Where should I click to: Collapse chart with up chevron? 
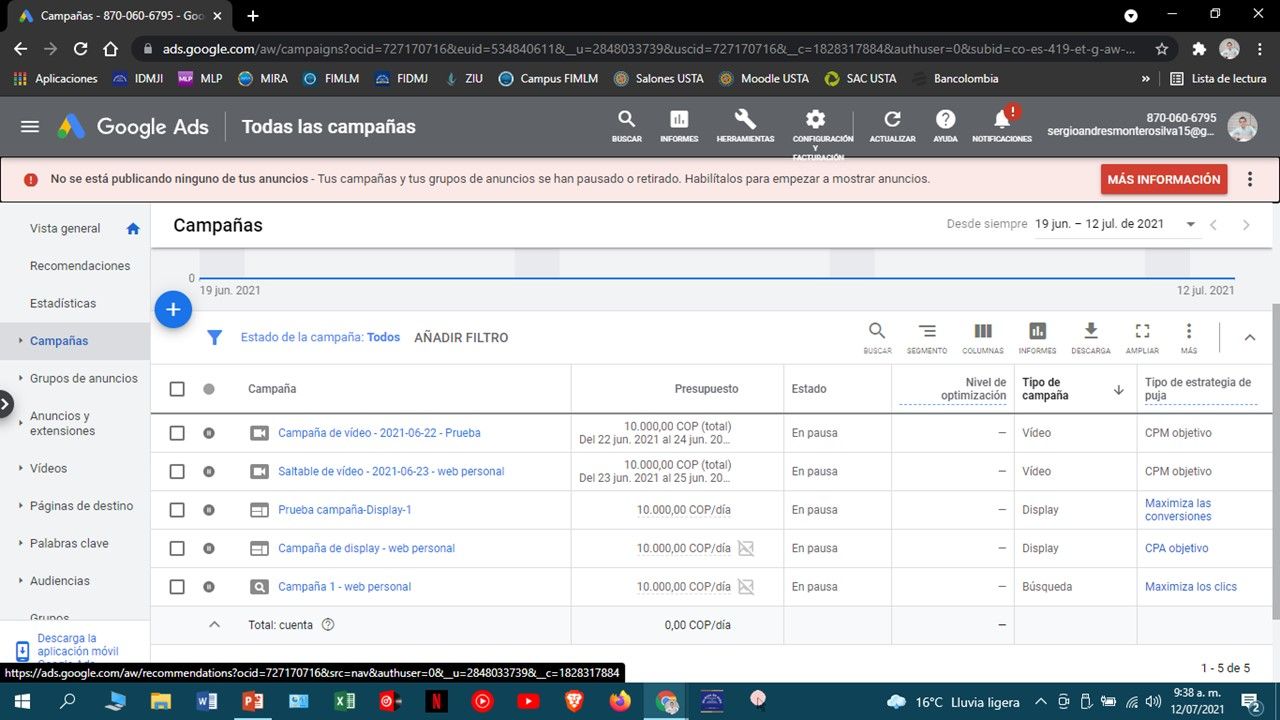pos(1250,338)
